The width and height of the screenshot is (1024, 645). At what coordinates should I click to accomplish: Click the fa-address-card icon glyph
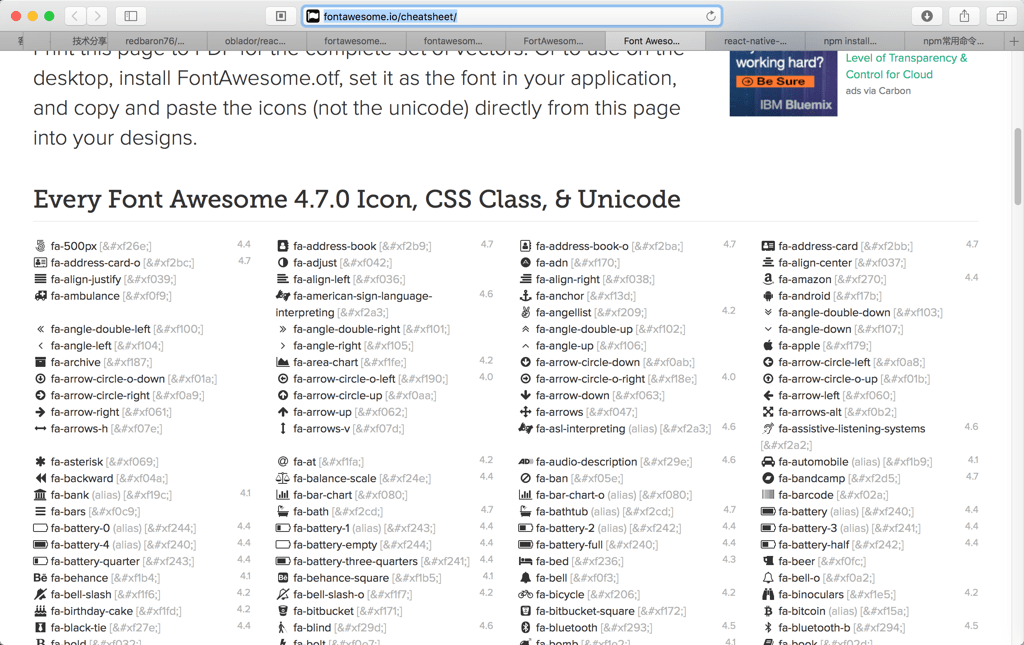pyautogui.click(x=768, y=246)
